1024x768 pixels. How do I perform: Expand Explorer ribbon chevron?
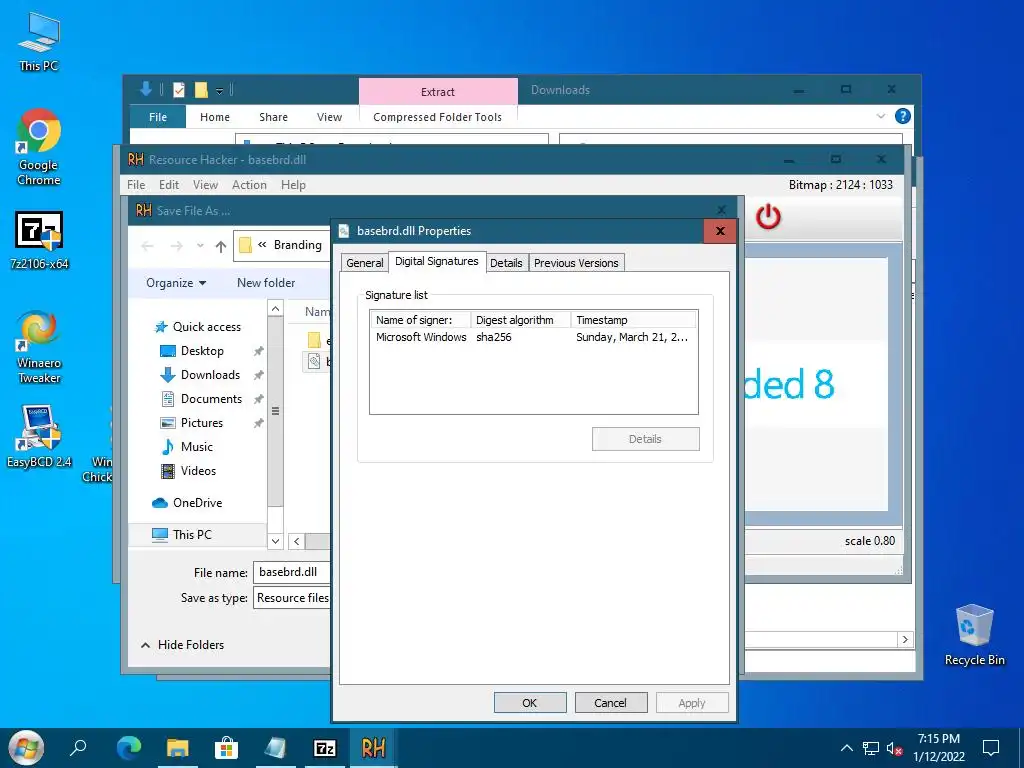click(880, 116)
